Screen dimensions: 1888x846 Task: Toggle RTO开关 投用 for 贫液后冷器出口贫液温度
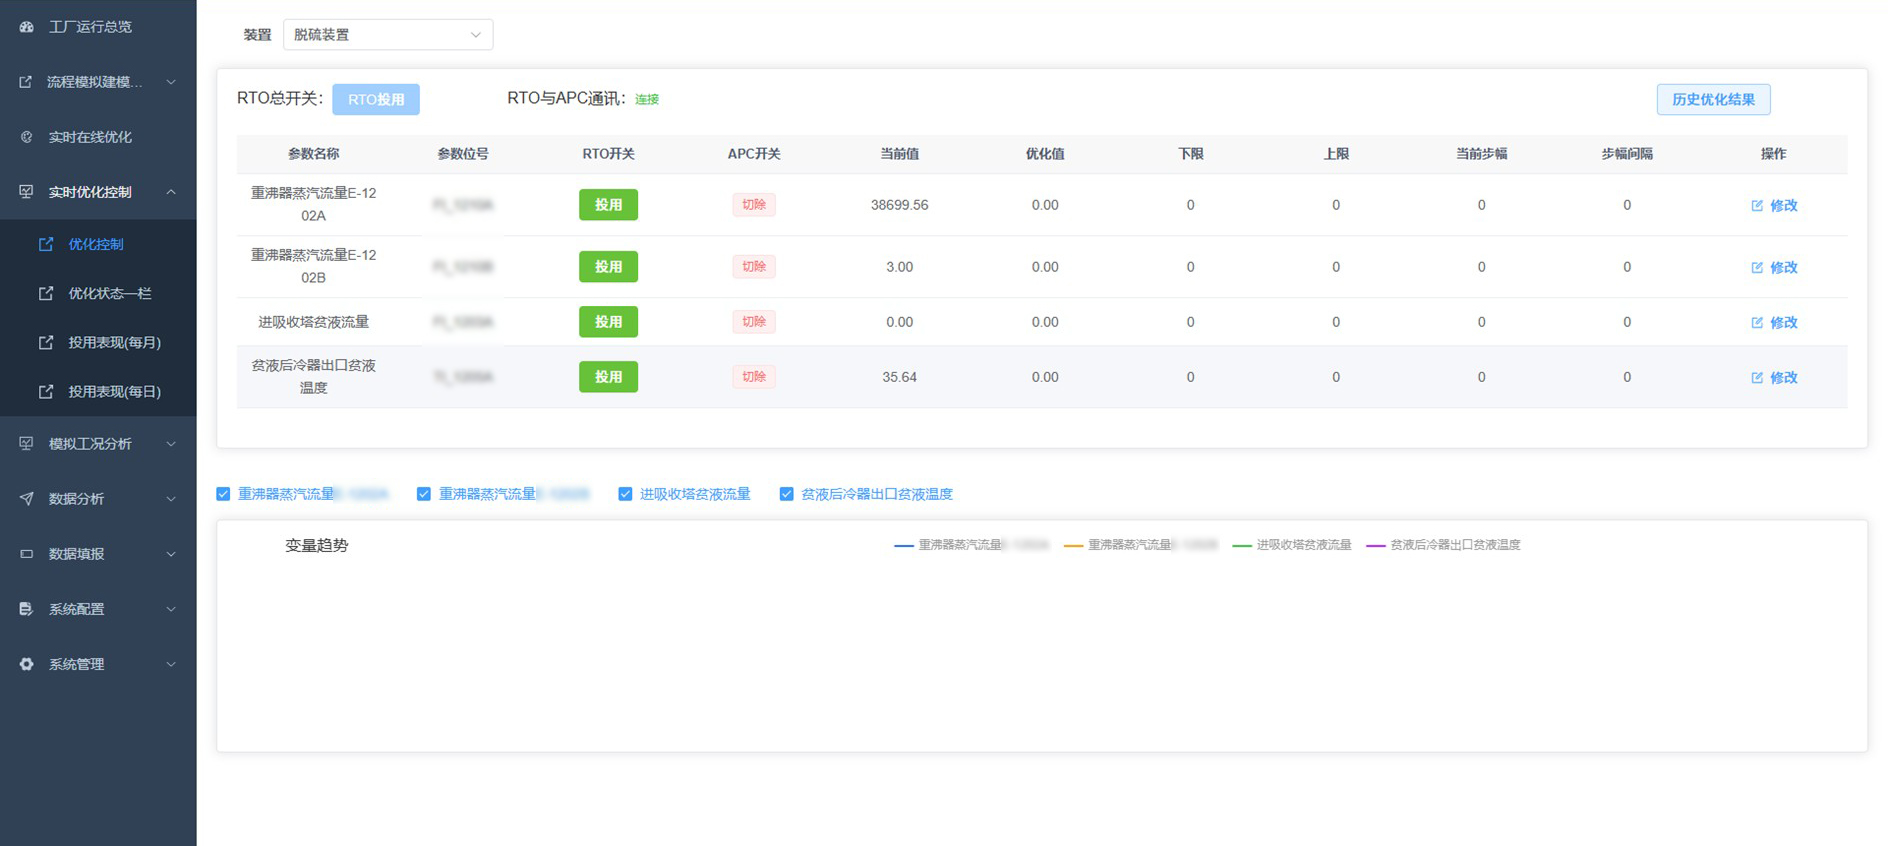pos(608,377)
